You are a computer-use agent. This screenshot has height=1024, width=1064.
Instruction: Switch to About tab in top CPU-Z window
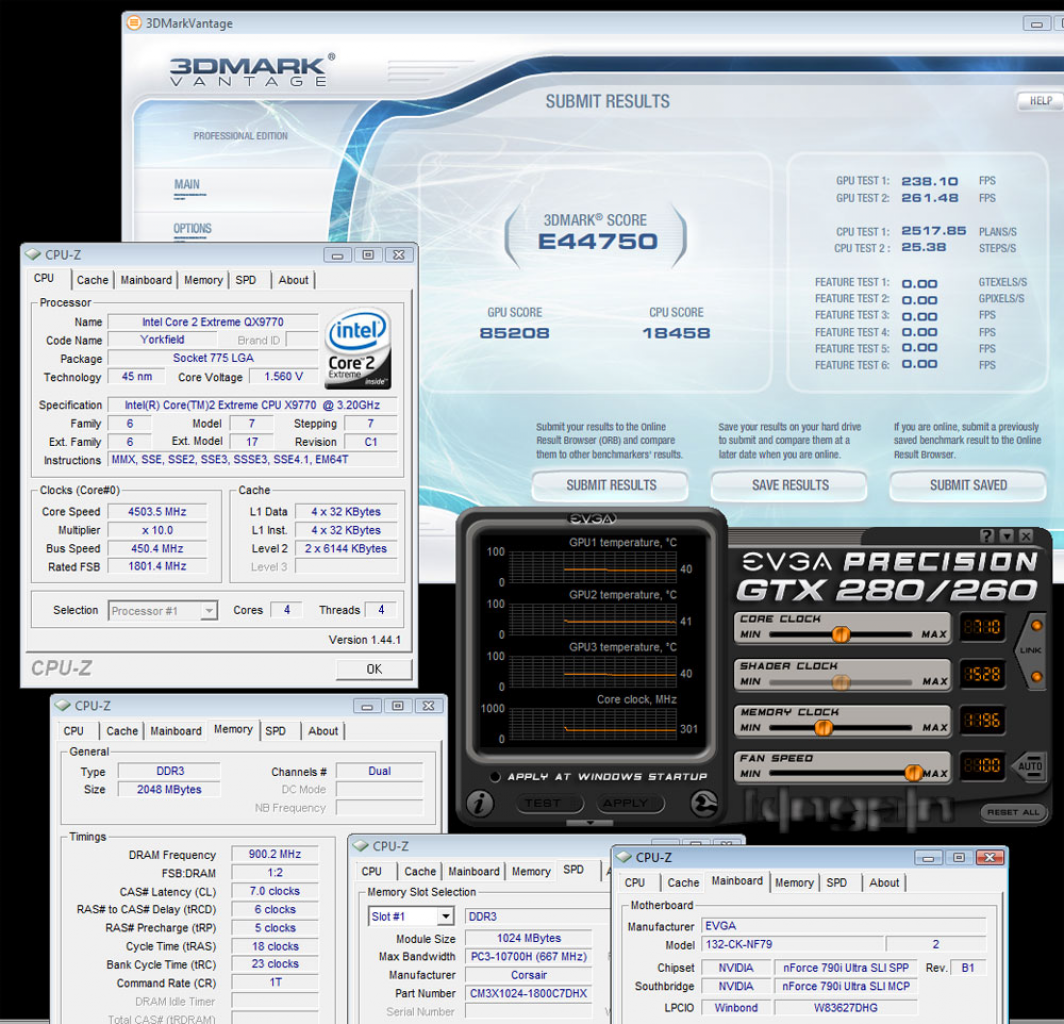coord(293,280)
